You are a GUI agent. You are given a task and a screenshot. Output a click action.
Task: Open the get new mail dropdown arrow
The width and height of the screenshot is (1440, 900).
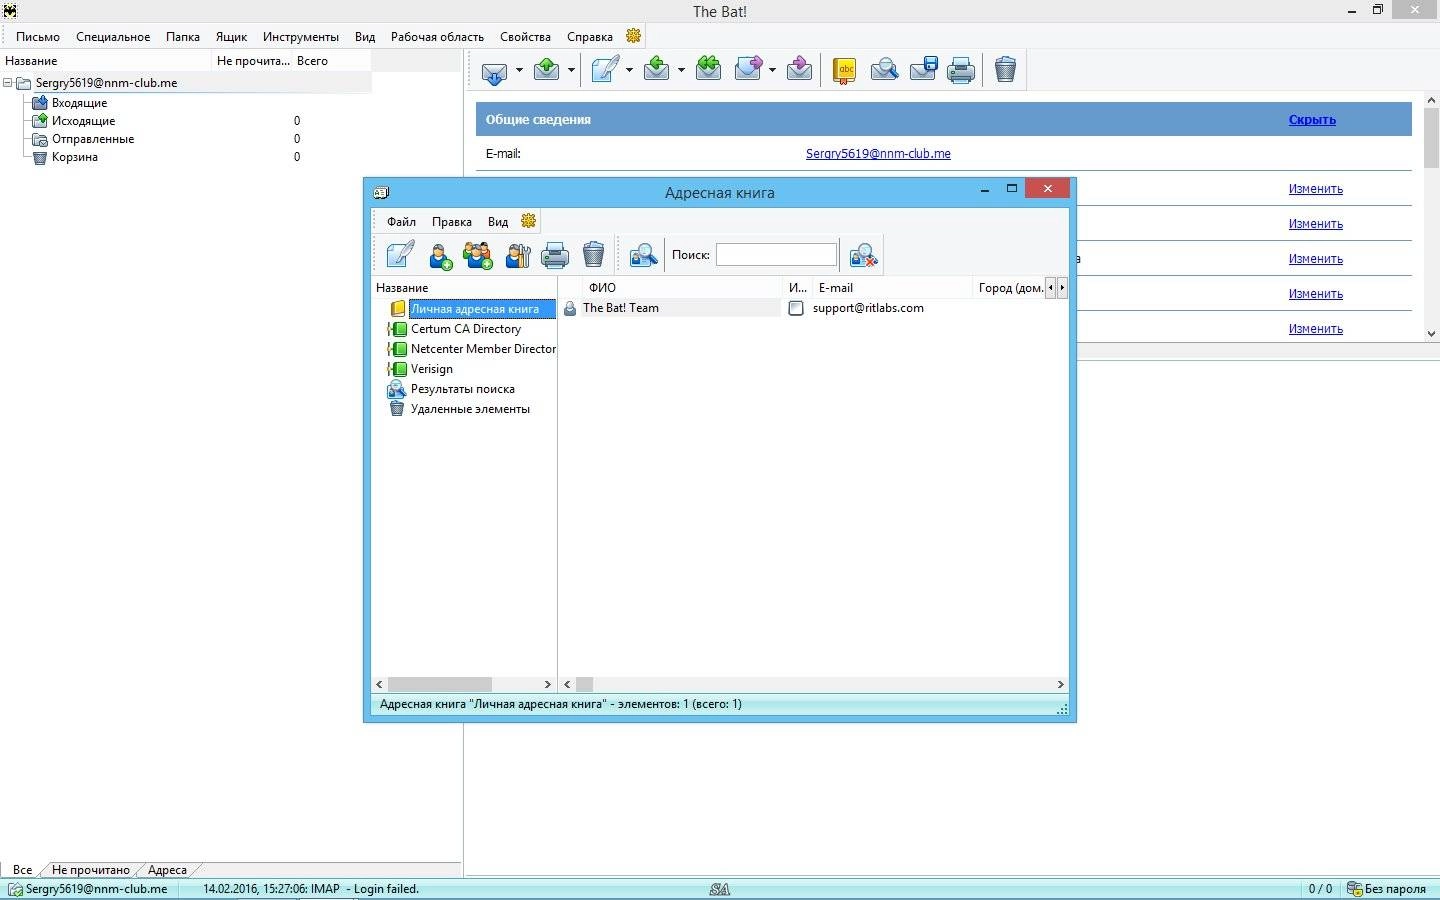point(519,71)
